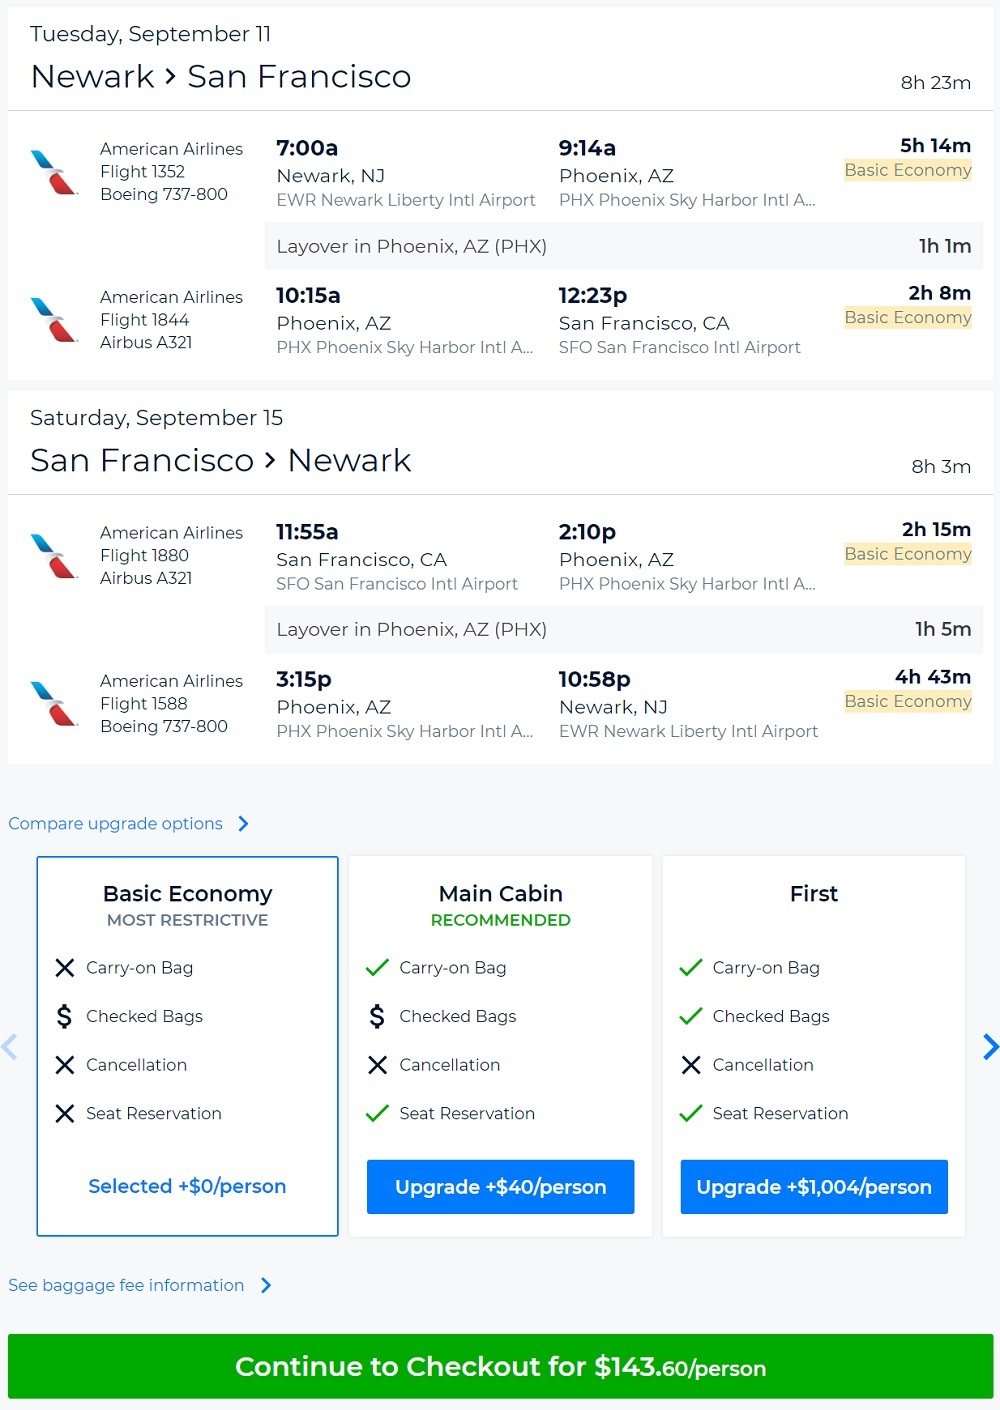
Task: Click Selected +$0/person on Basic Economy
Action: coord(187,1187)
